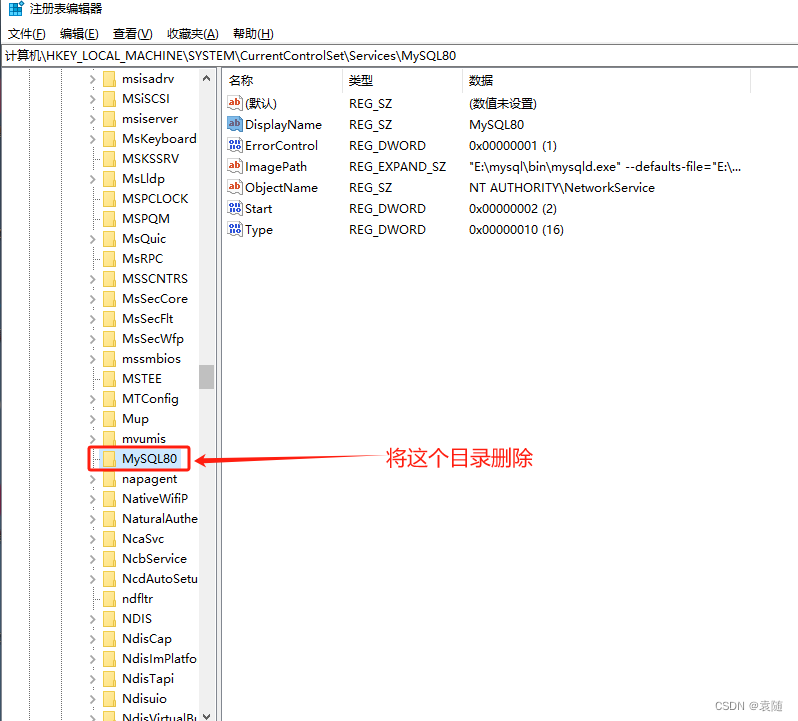Select the NcbService registry key
798x721 pixels.
[154, 559]
